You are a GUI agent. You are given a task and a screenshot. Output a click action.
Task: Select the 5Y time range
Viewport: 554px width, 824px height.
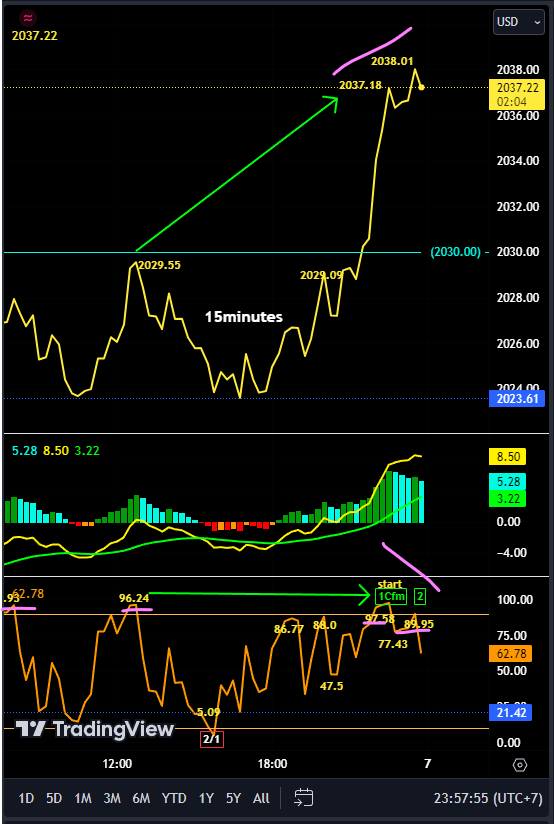coord(233,798)
